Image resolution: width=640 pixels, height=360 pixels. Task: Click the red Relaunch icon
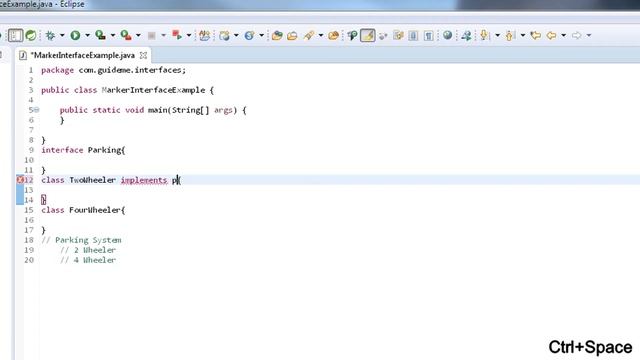coord(177,36)
